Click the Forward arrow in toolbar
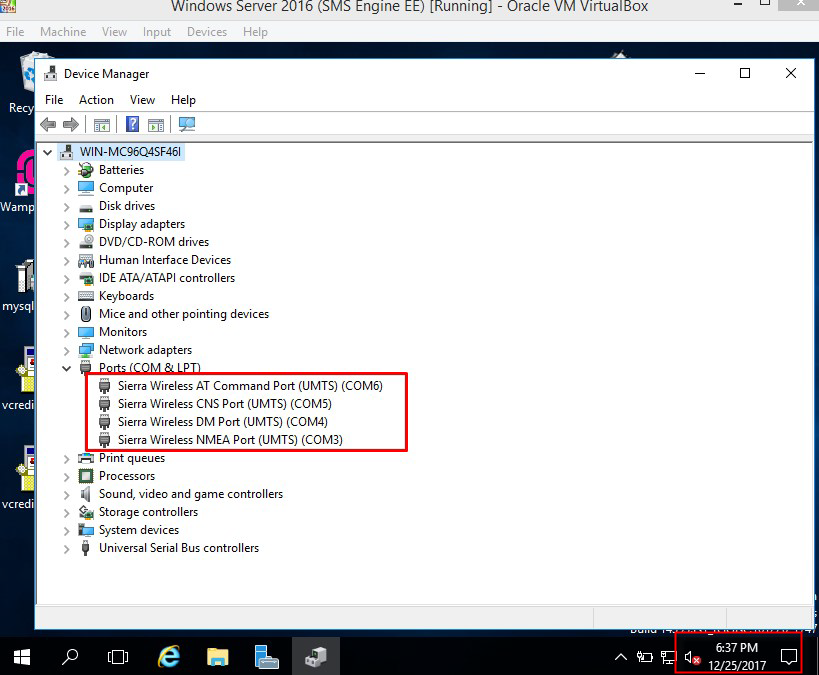Viewport: 819px width, 675px height. point(71,125)
